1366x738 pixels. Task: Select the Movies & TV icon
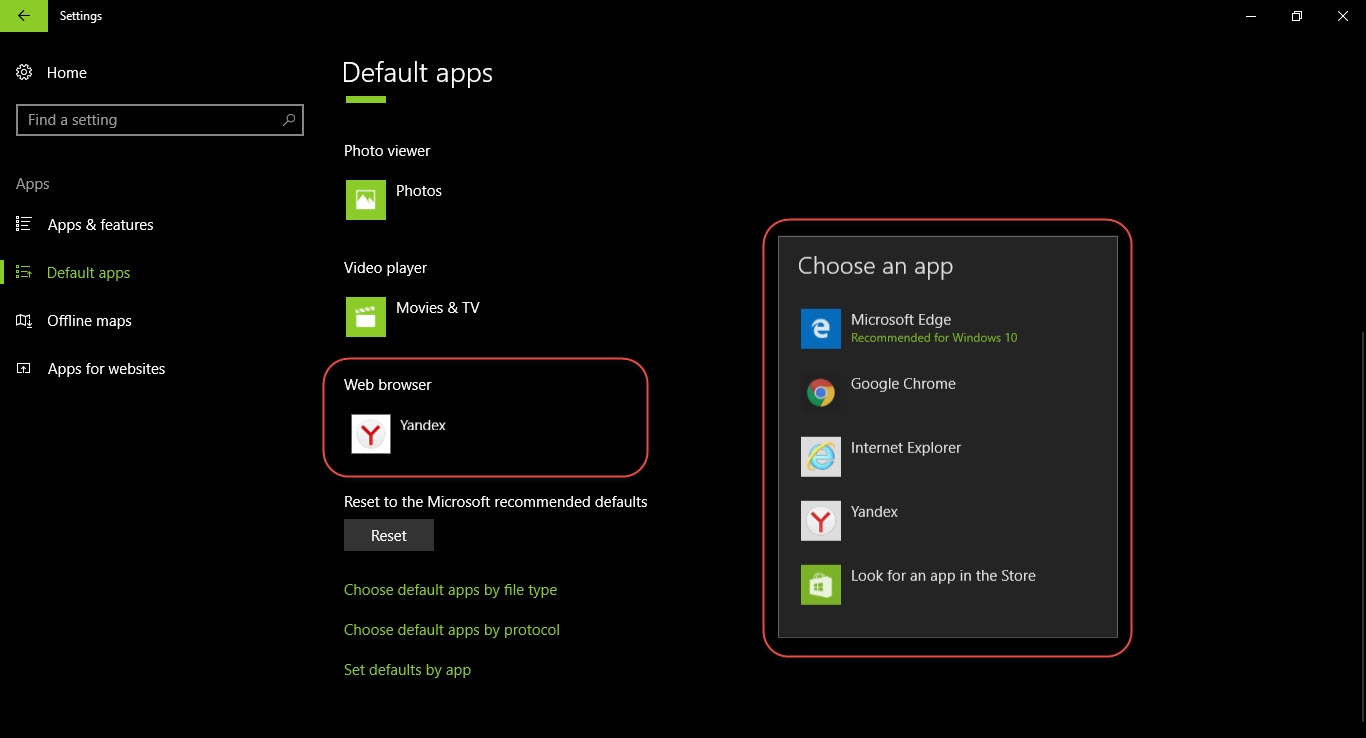pyautogui.click(x=365, y=317)
